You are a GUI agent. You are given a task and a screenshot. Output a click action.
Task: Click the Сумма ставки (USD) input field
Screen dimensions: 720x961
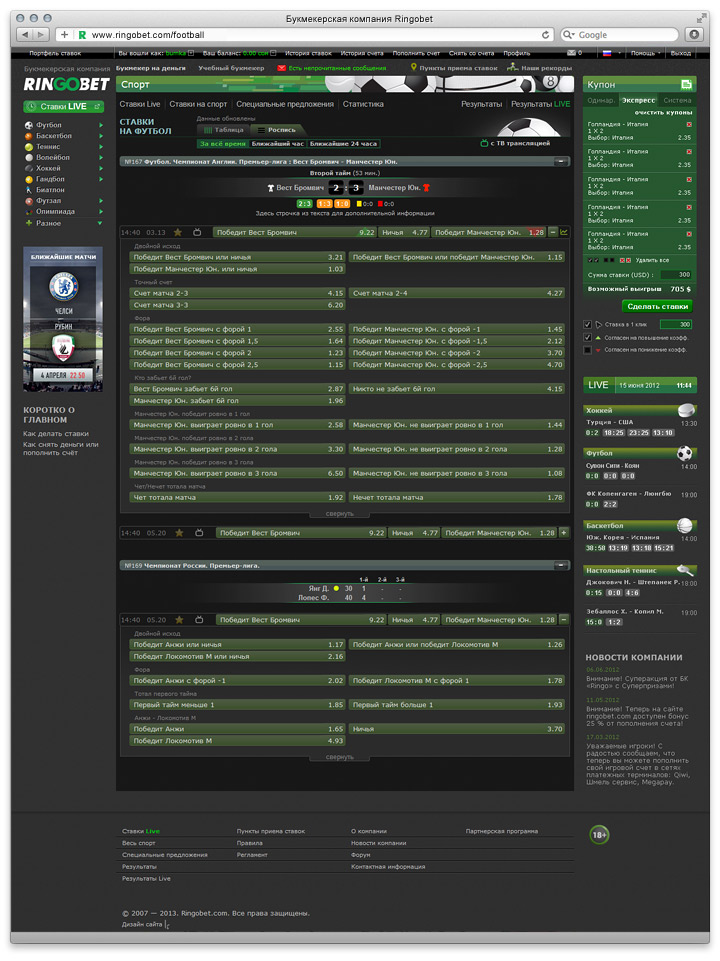[x=676, y=275]
